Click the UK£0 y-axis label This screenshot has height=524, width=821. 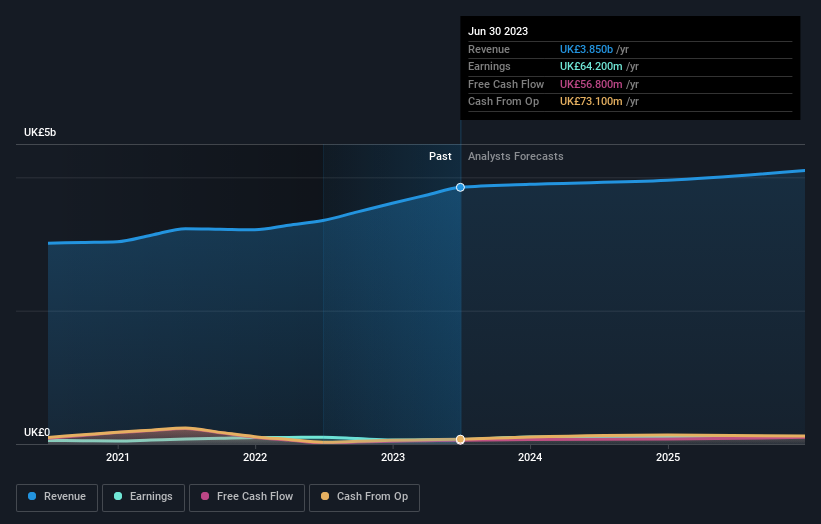(x=37, y=432)
